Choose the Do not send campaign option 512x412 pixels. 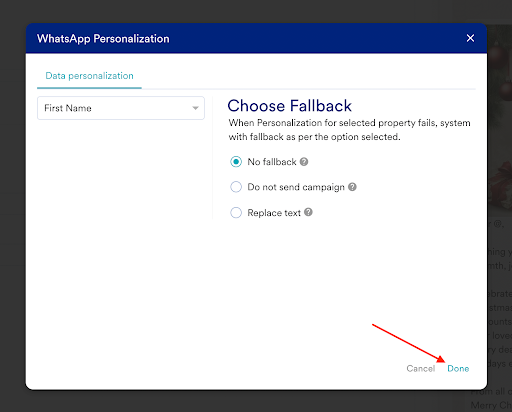[x=236, y=187]
